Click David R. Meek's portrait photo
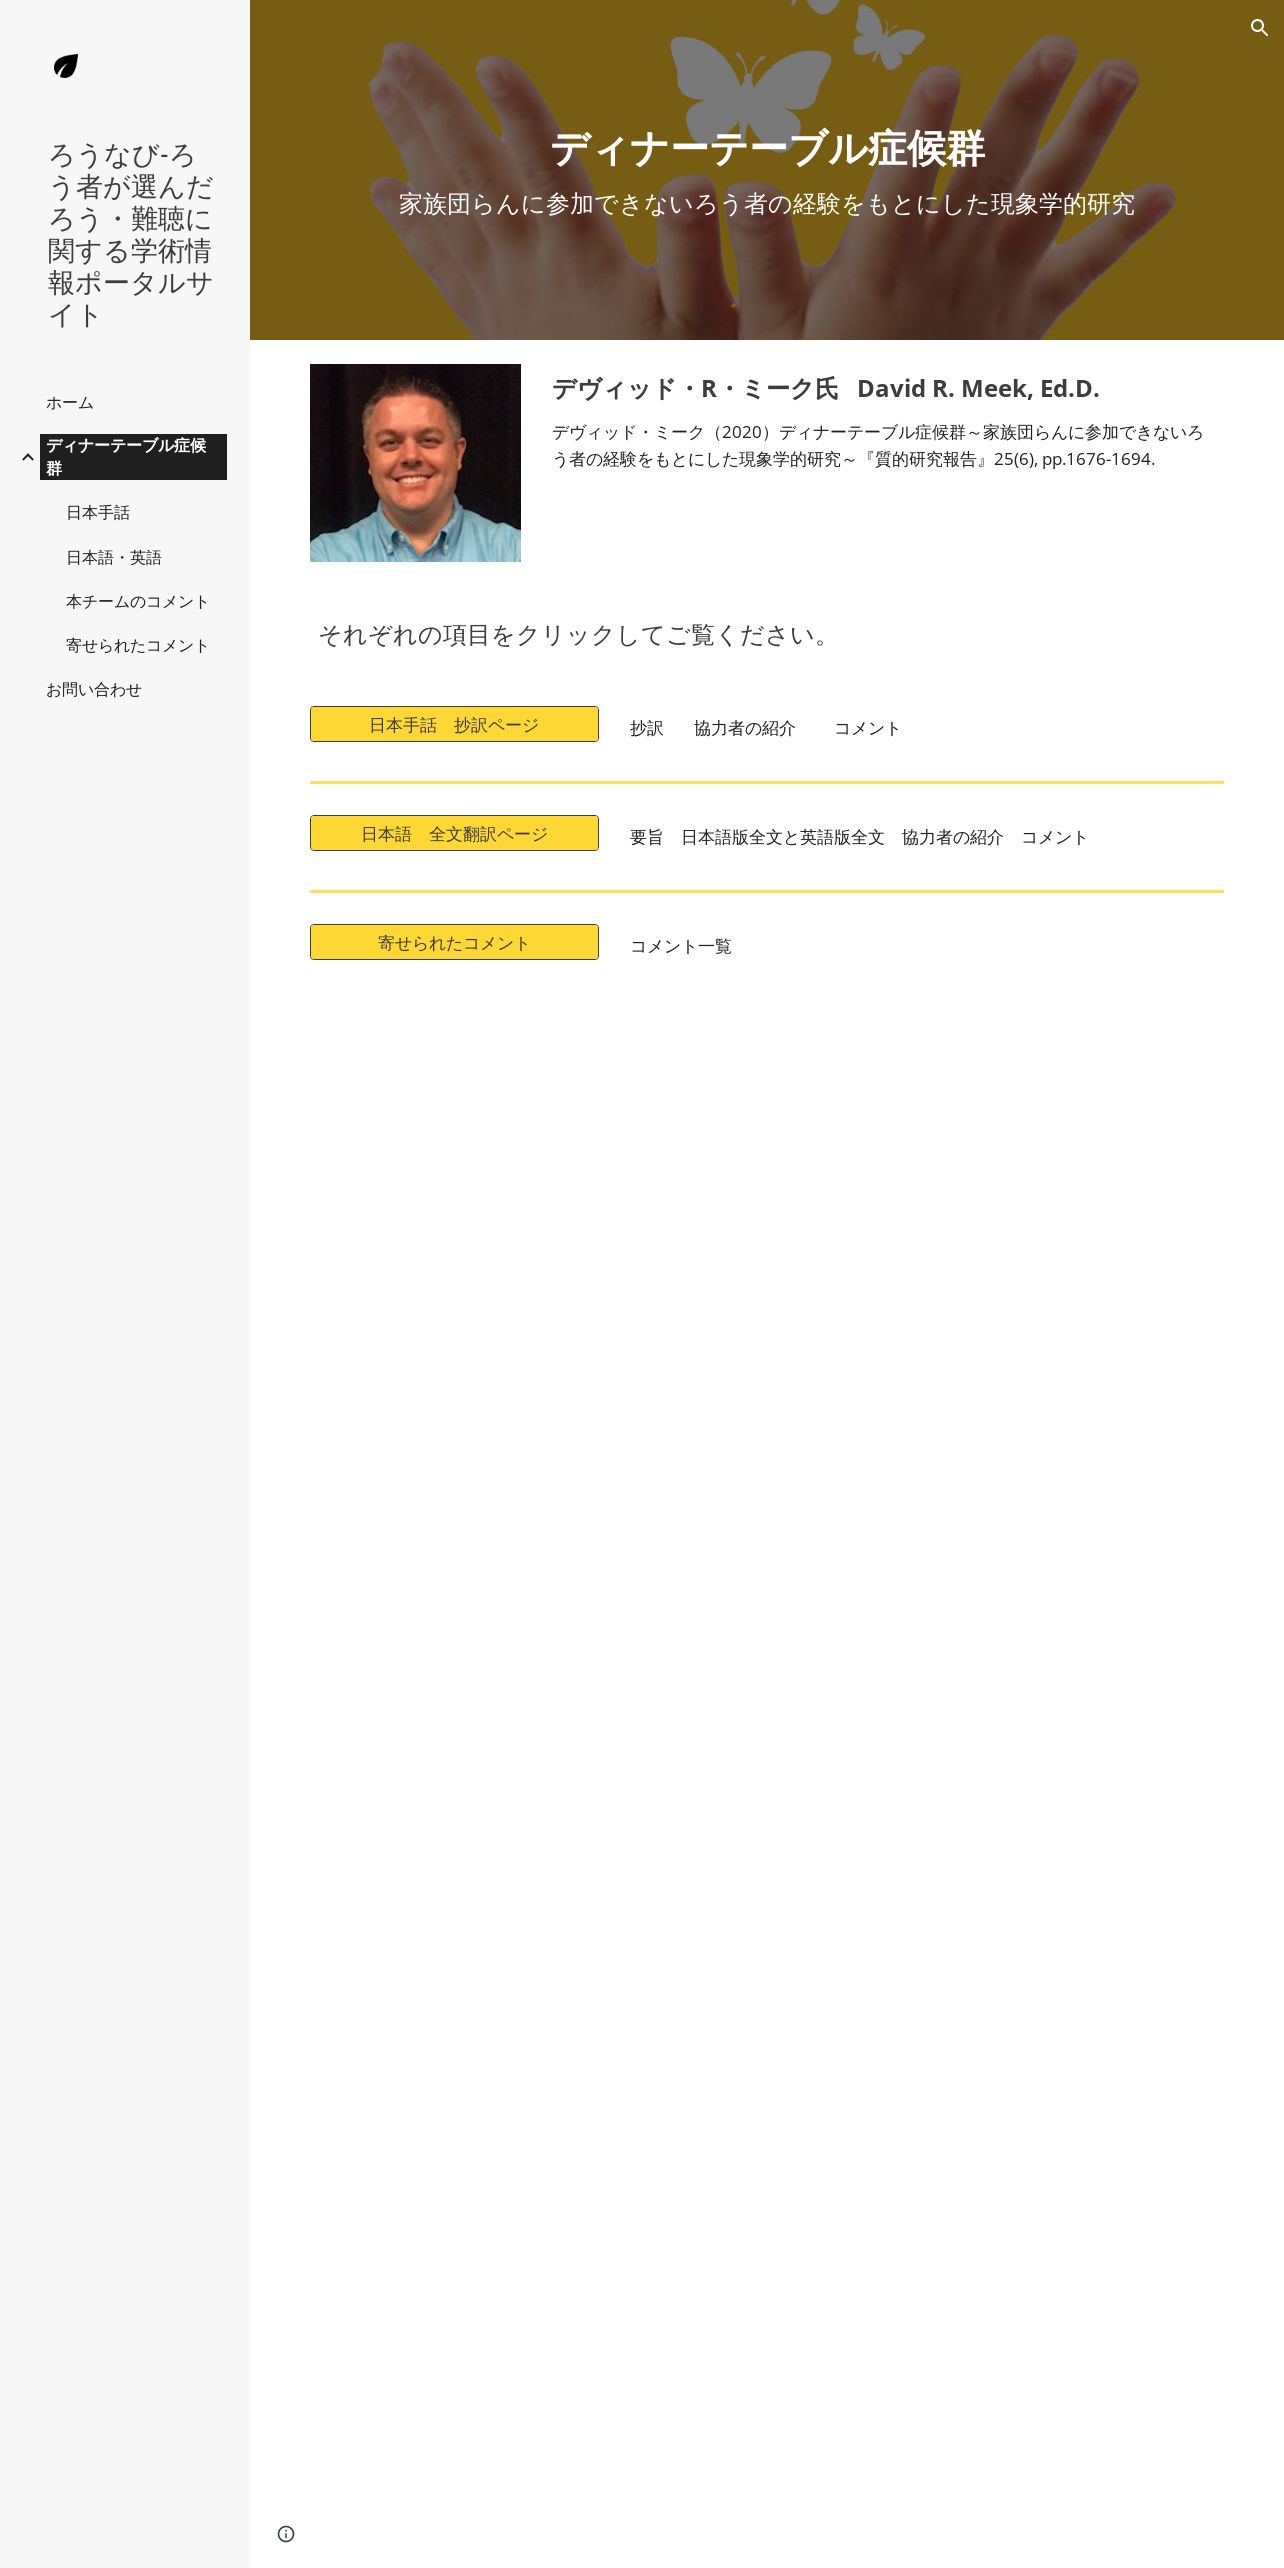The height and width of the screenshot is (2568, 1284). point(415,463)
